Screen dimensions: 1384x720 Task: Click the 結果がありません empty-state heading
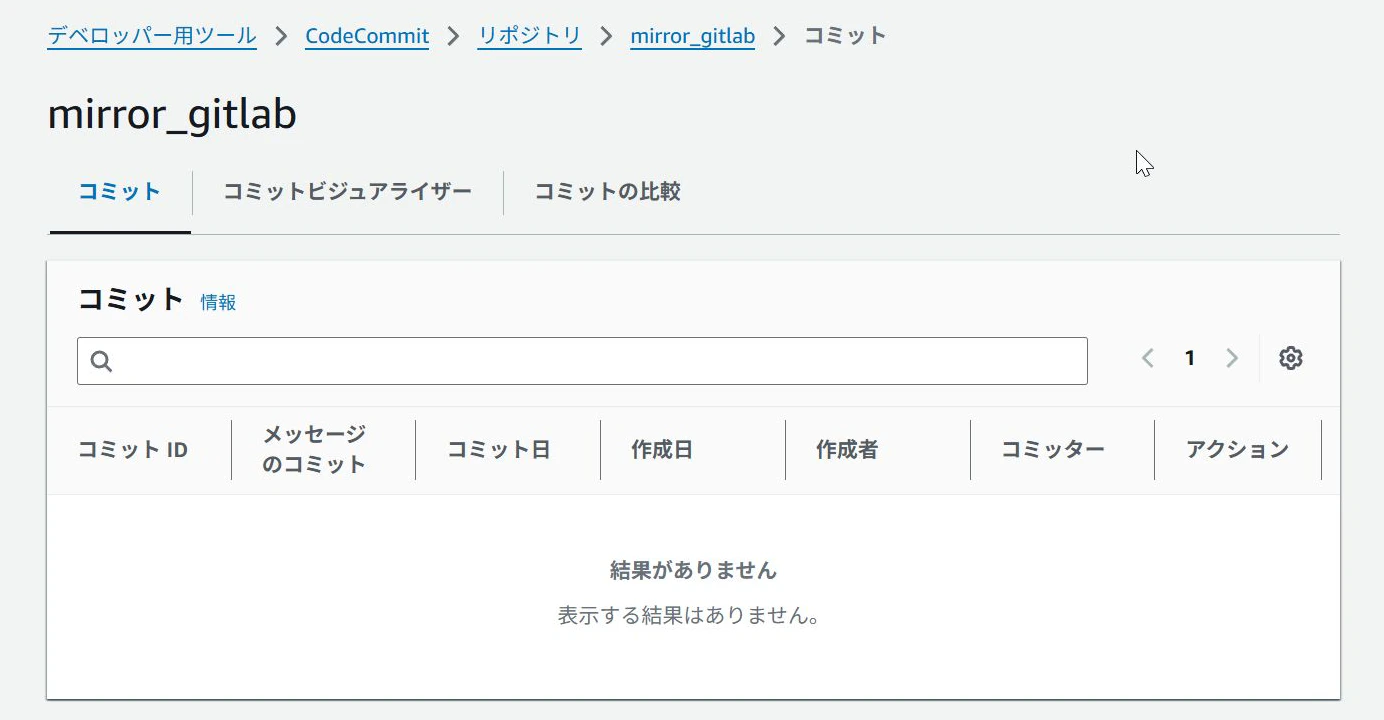click(x=693, y=570)
